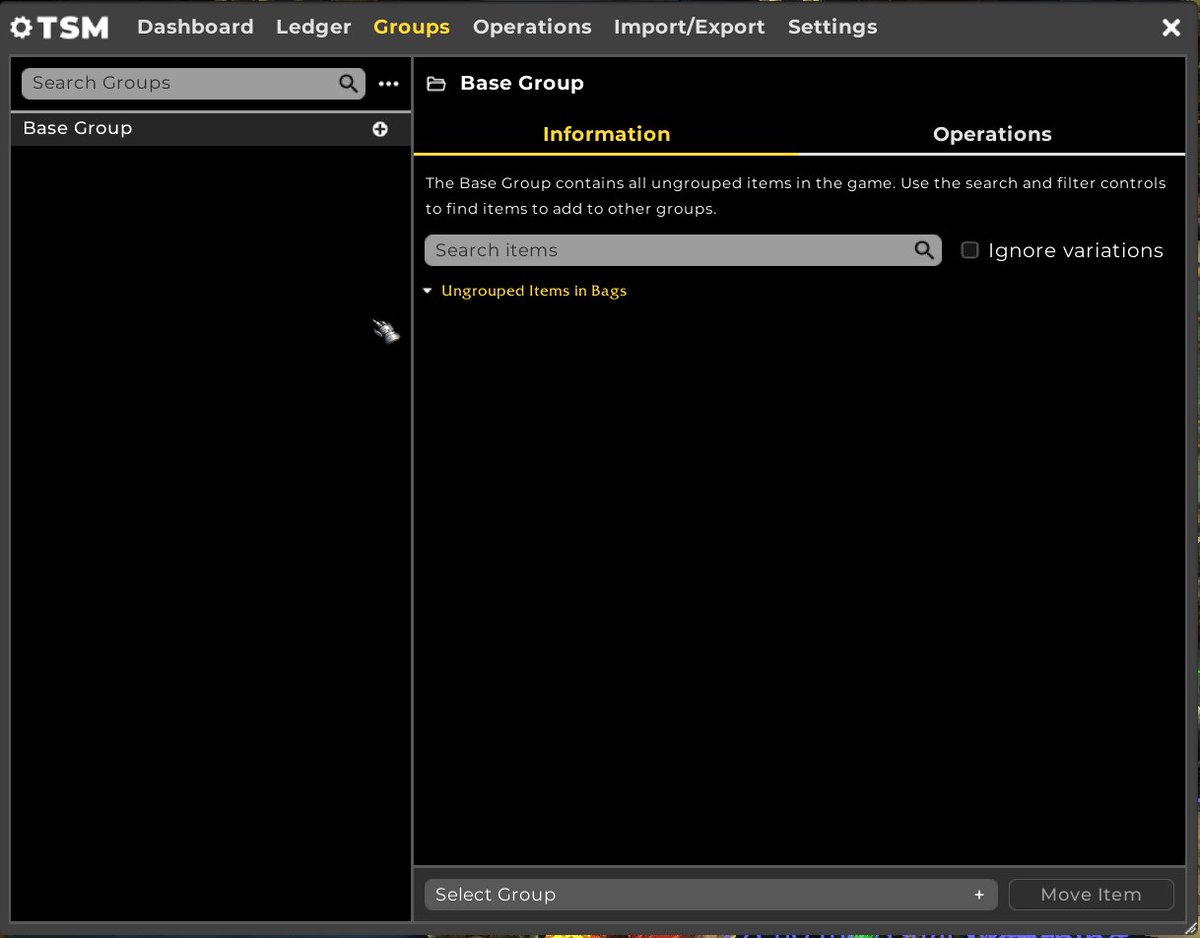Click the folder icon beside Base Group title

[436, 84]
